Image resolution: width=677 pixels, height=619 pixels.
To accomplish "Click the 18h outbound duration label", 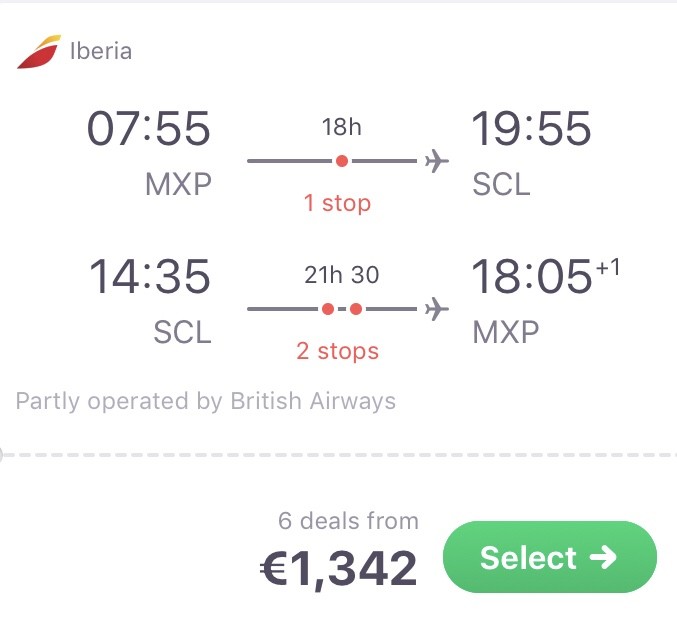I will click(342, 127).
